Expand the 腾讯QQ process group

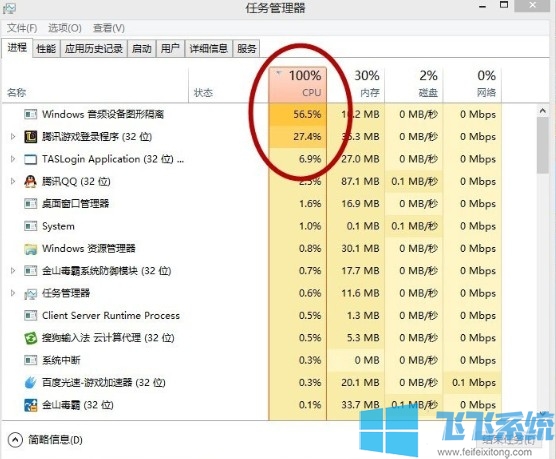click(13, 181)
